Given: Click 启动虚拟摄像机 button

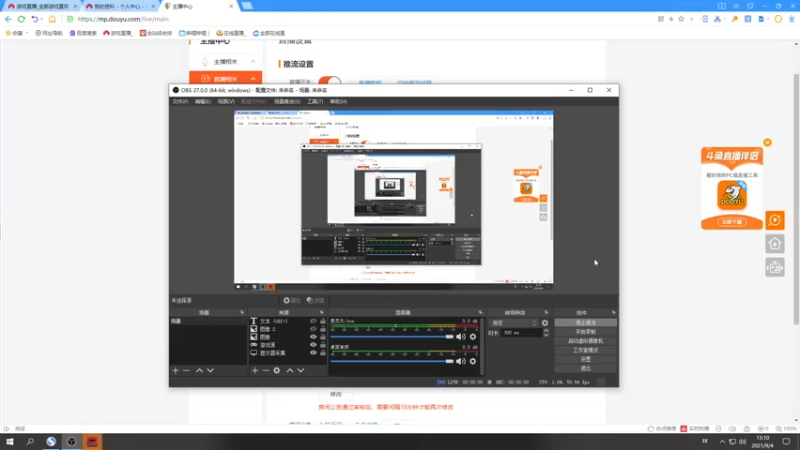Looking at the screenshot, I should coord(585,341).
